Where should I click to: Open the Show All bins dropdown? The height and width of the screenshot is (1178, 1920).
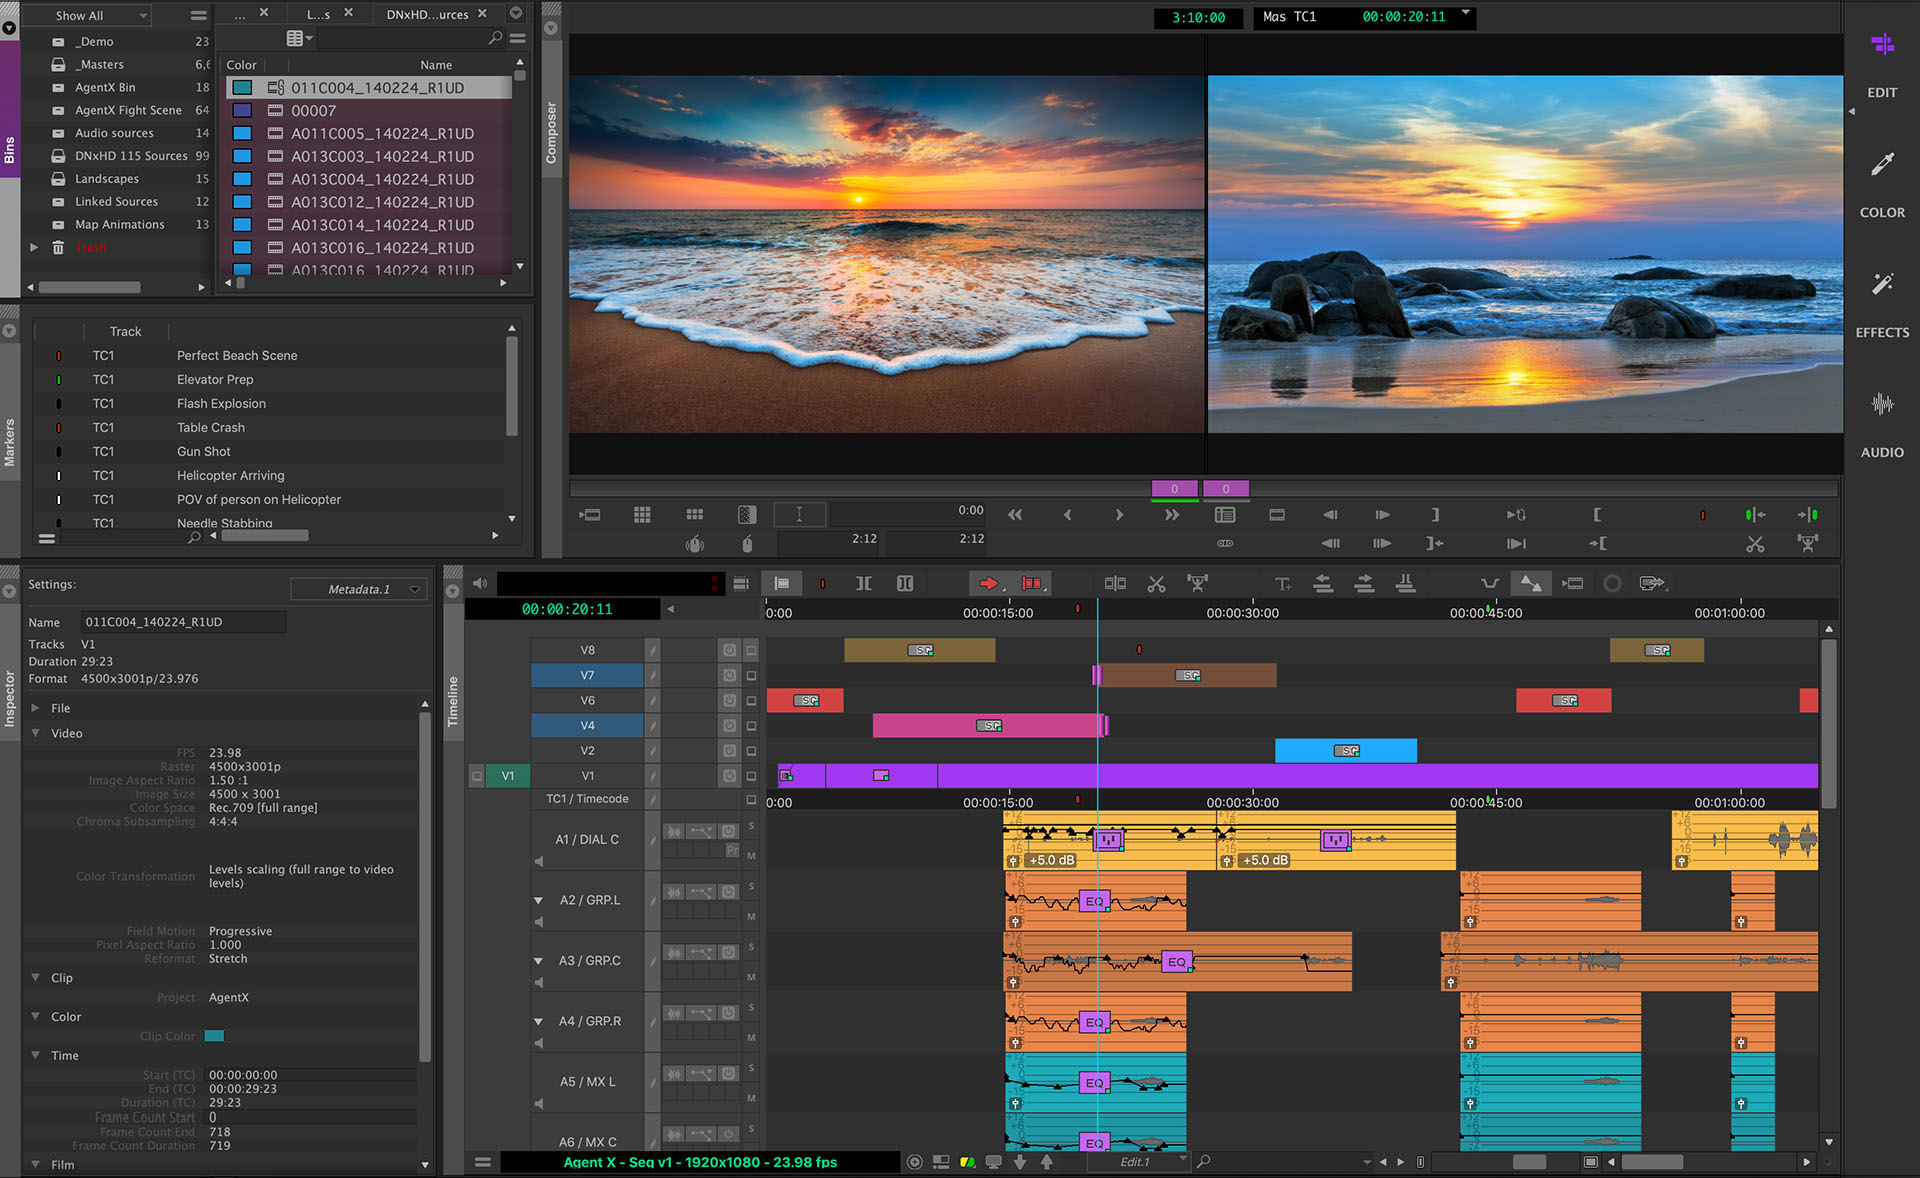90,15
